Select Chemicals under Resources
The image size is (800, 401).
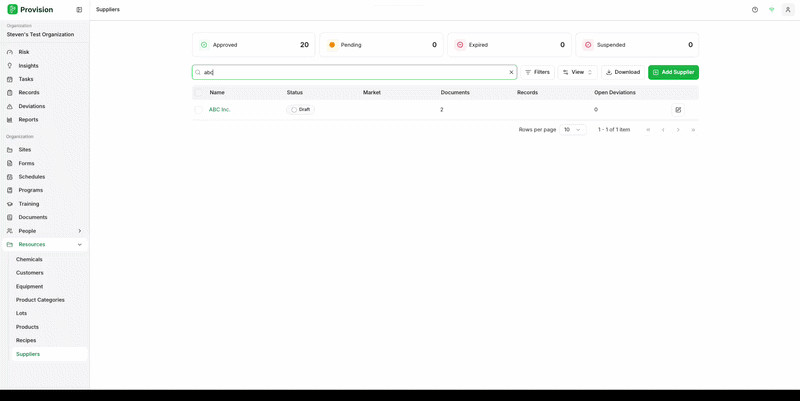coord(29,259)
